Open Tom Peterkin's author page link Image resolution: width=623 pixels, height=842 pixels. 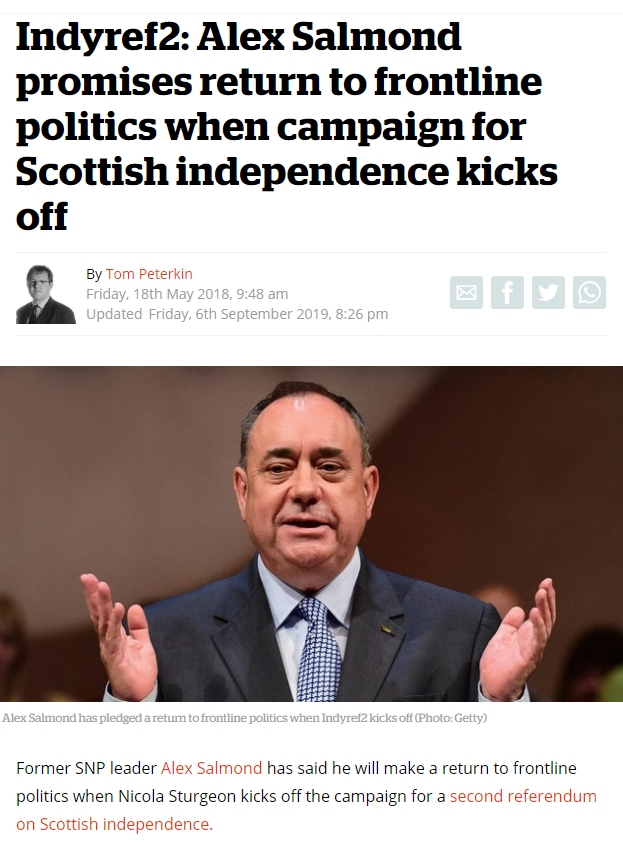pyautogui.click(x=149, y=274)
